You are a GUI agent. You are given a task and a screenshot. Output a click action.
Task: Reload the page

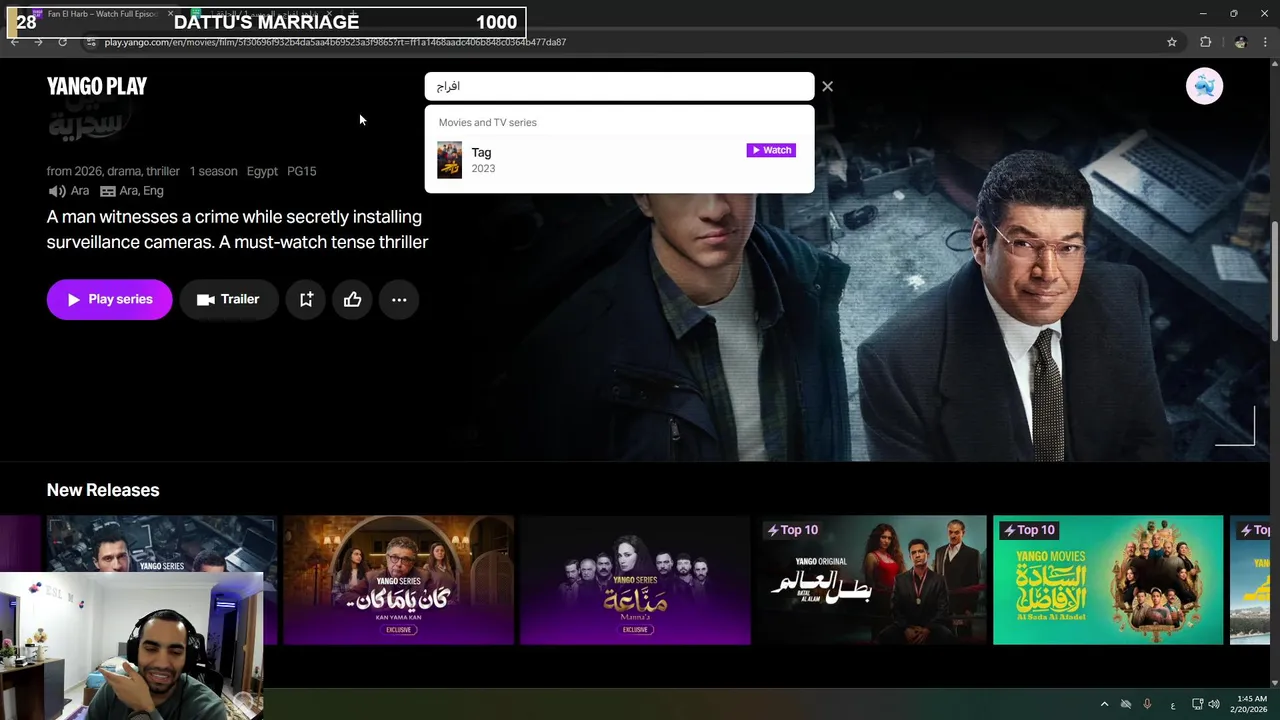62,42
